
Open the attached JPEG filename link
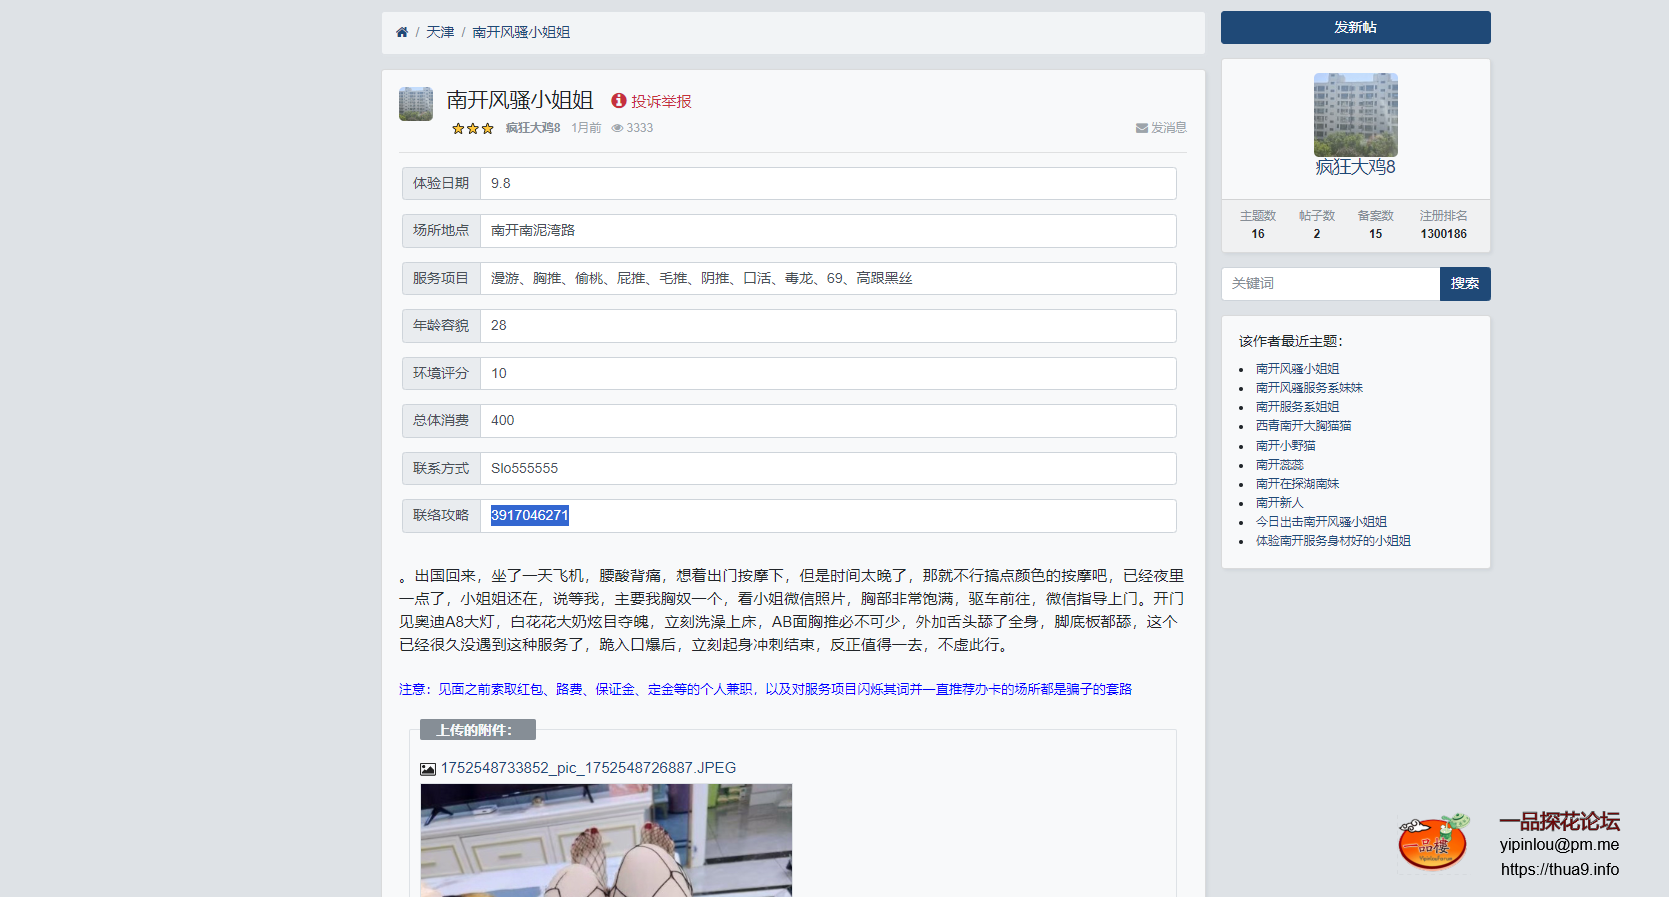click(588, 768)
